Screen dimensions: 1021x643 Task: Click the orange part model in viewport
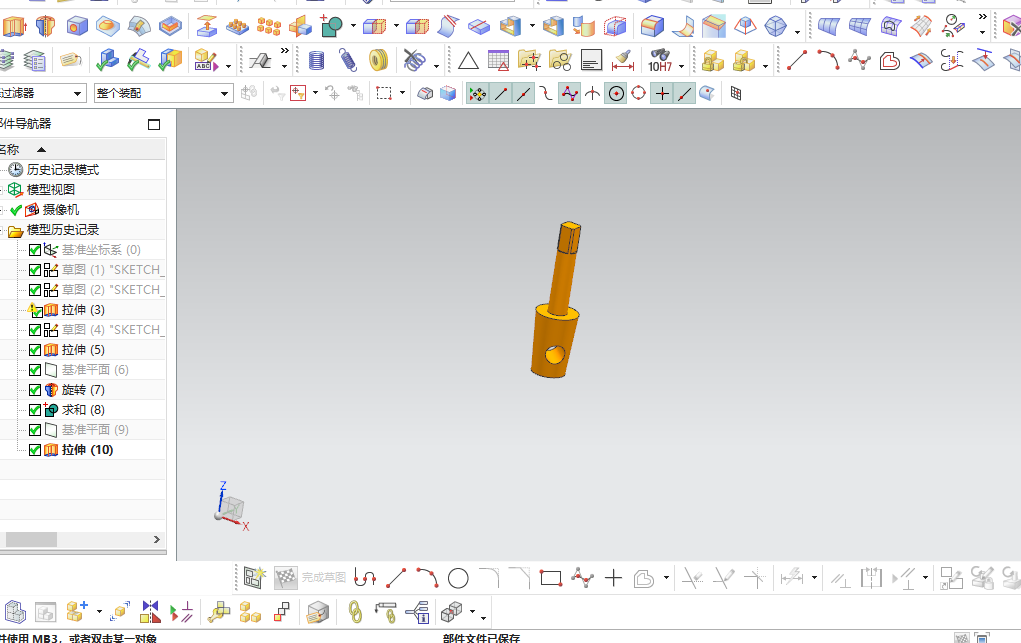pyautogui.click(x=555, y=300)
